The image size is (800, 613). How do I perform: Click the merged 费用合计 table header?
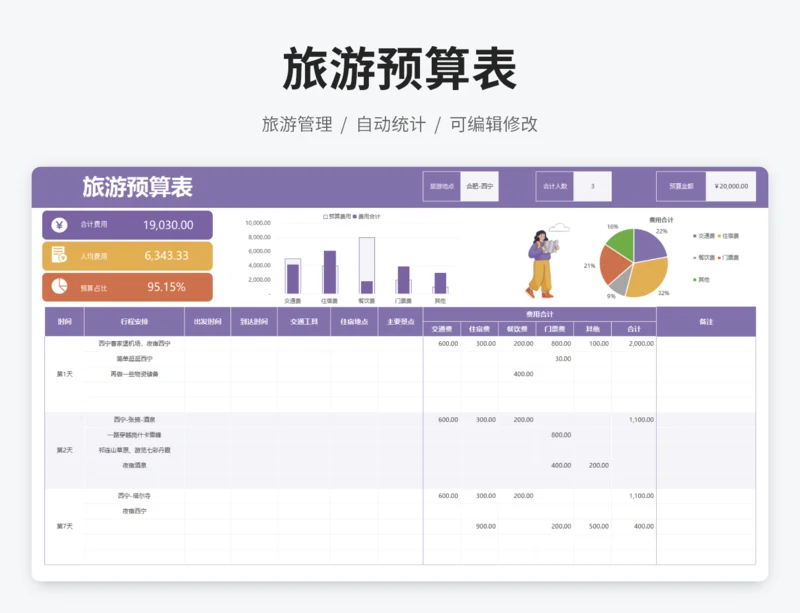click(540, 314)
